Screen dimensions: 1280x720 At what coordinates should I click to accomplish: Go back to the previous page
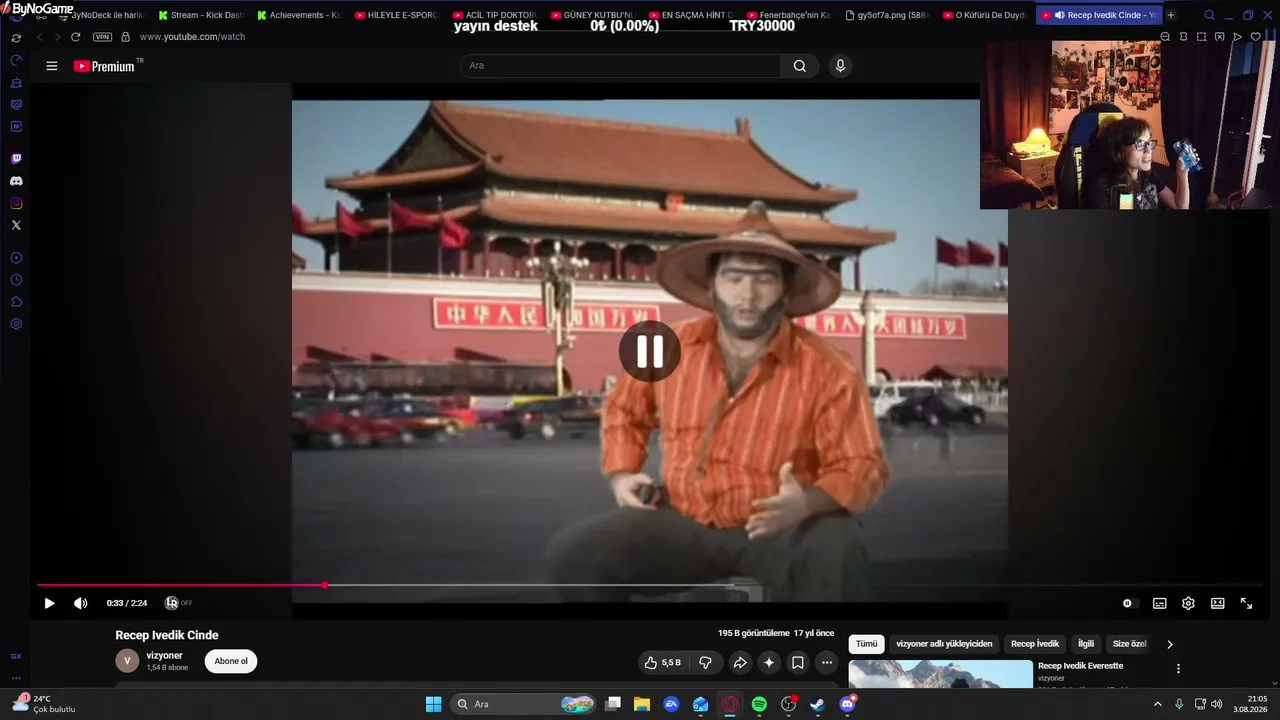tap(40, 37)
